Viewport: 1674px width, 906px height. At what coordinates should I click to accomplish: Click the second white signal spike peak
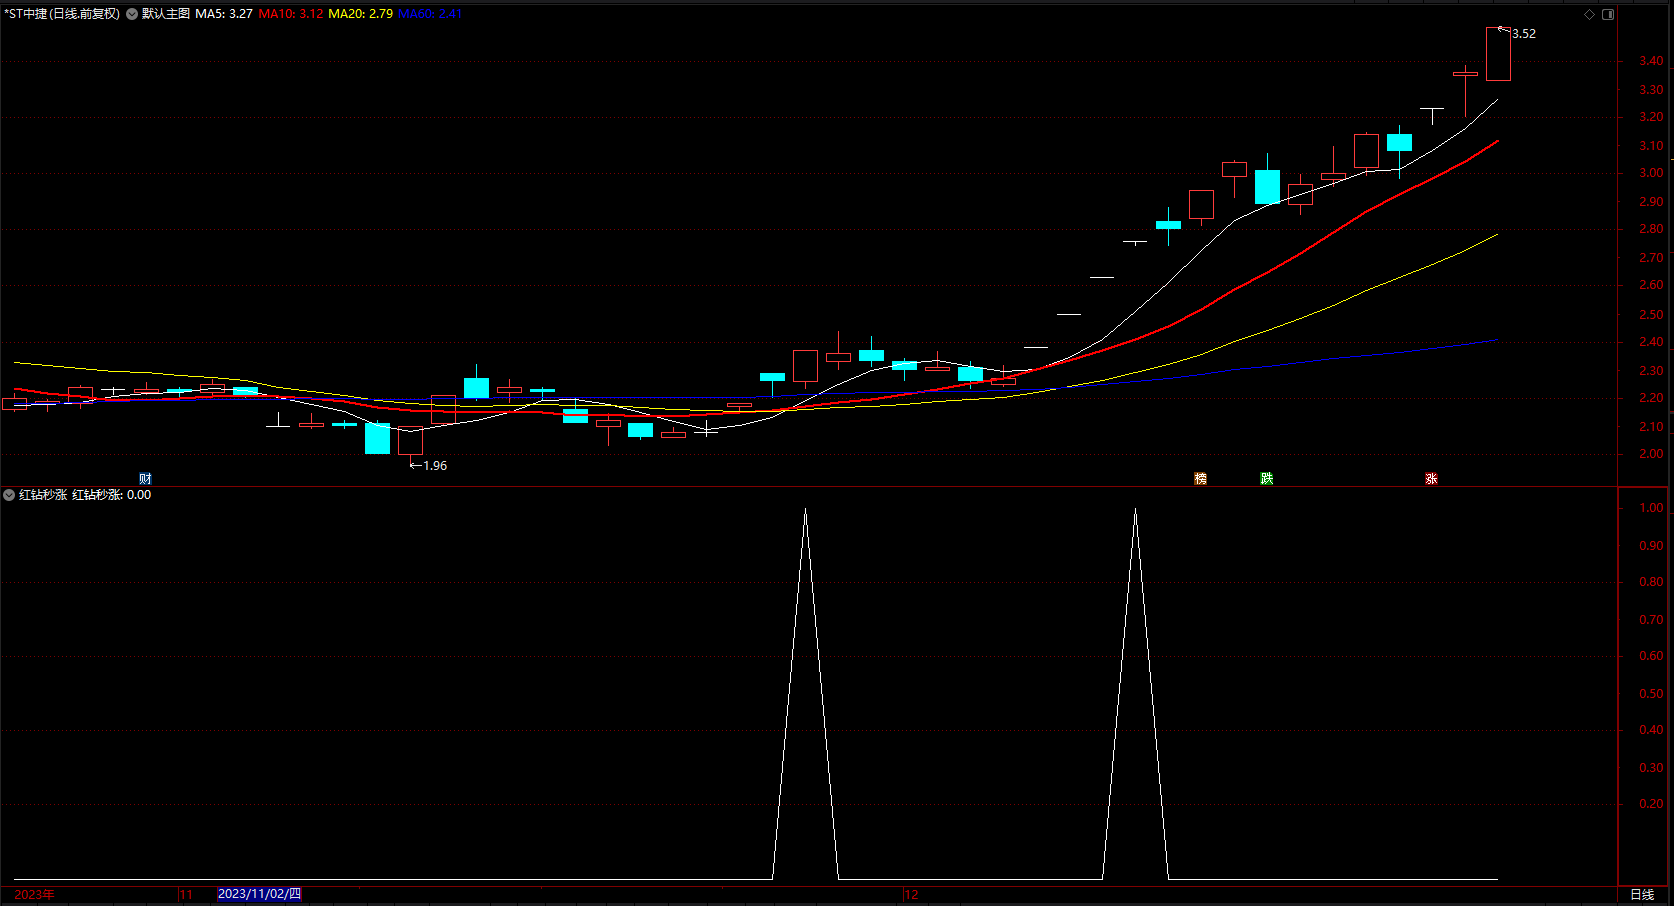point(1135,510)
